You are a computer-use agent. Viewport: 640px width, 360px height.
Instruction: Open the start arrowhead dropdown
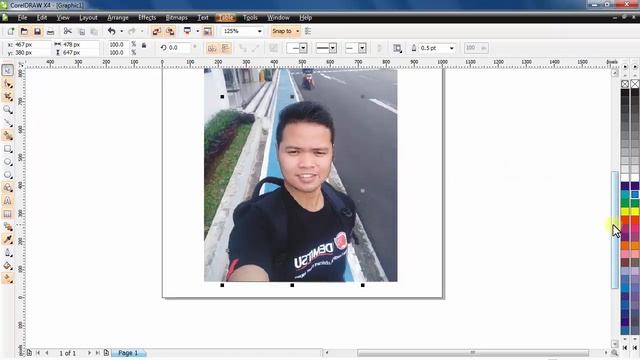(303, 48)
